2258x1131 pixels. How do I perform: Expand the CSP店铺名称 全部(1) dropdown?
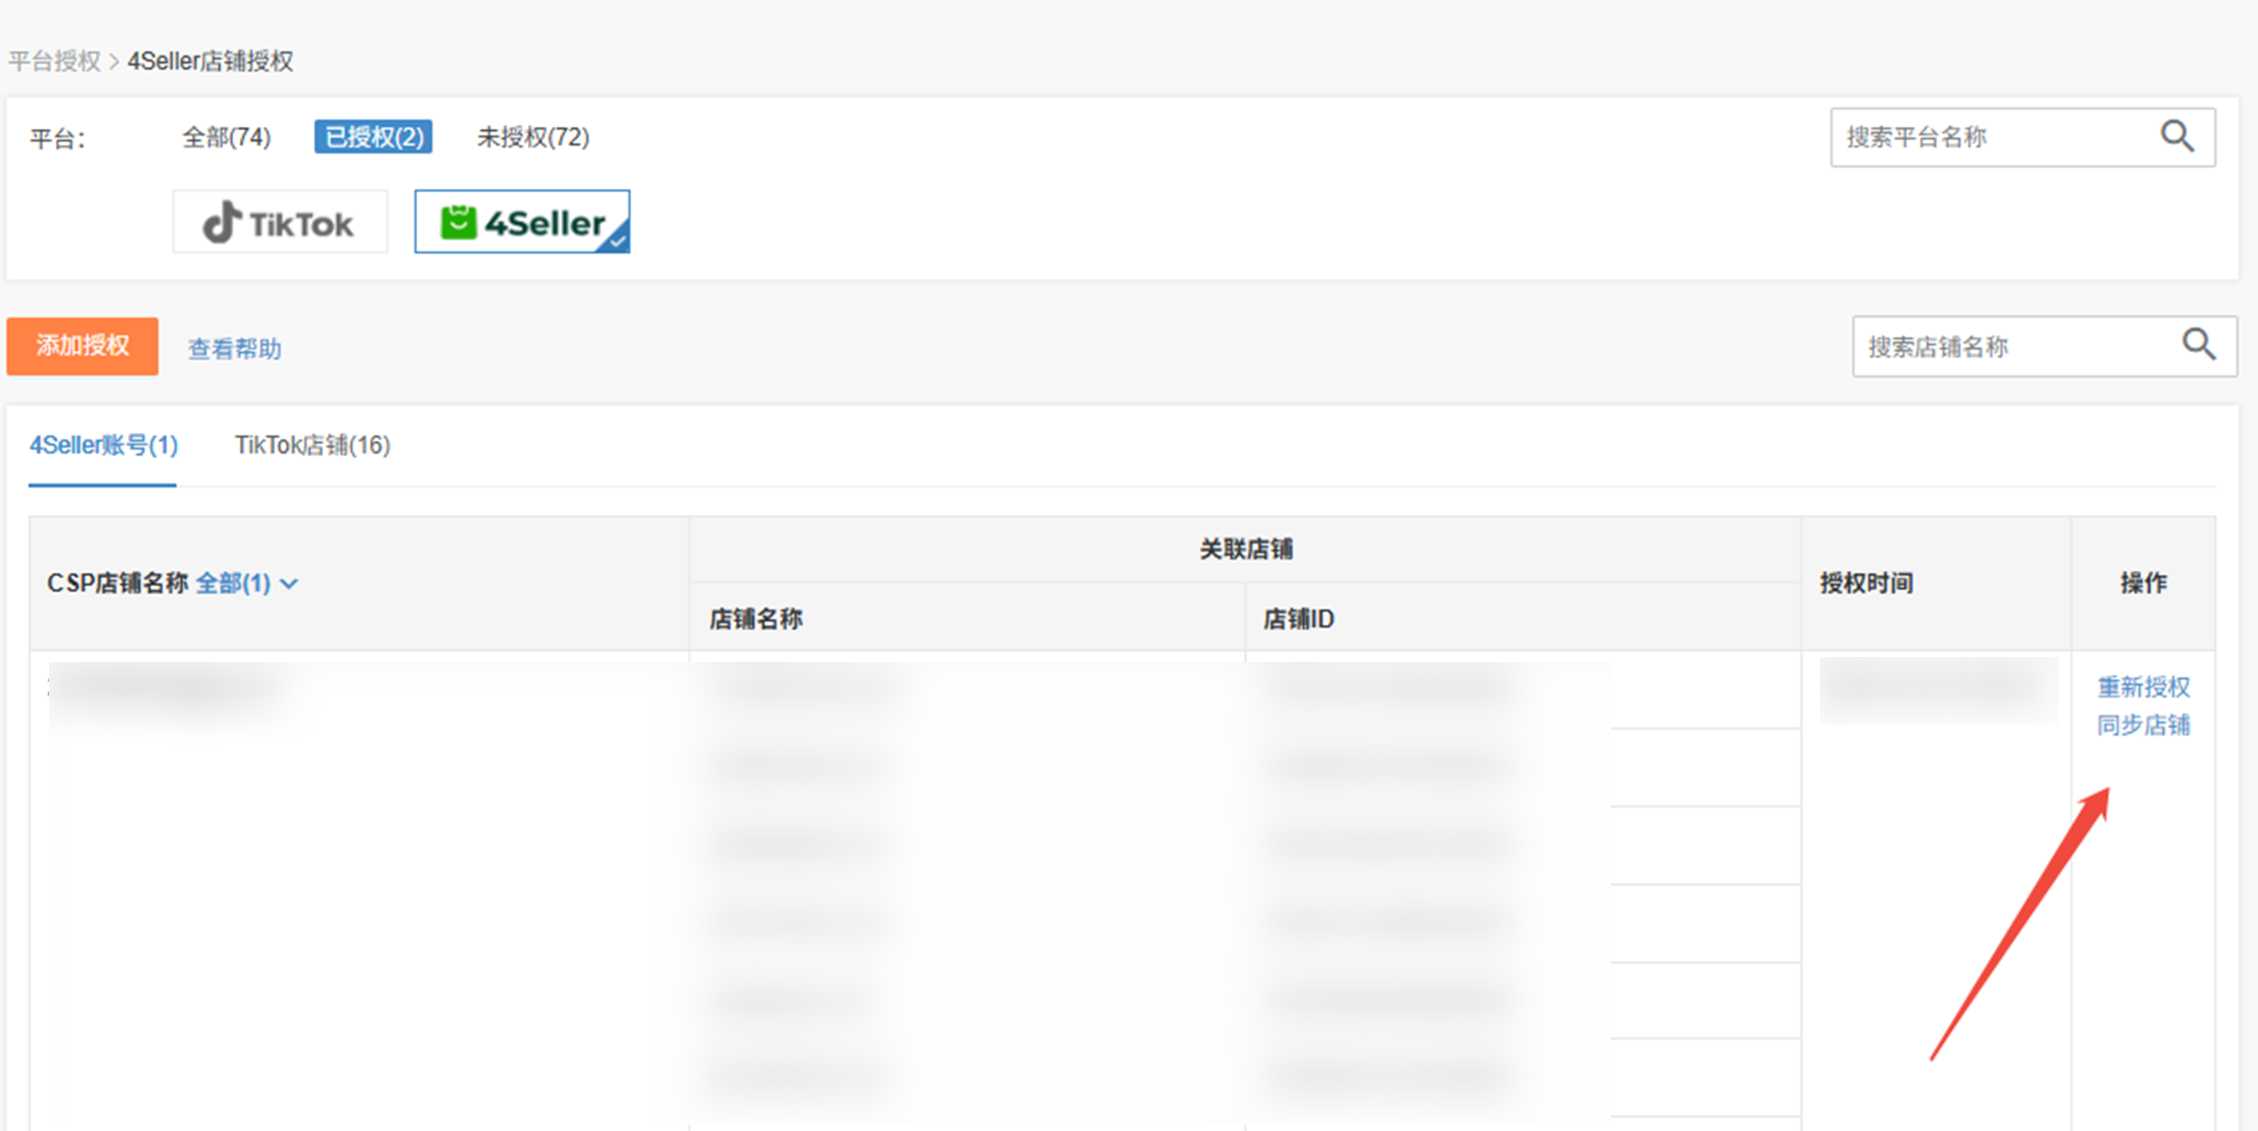click(233, 583)
